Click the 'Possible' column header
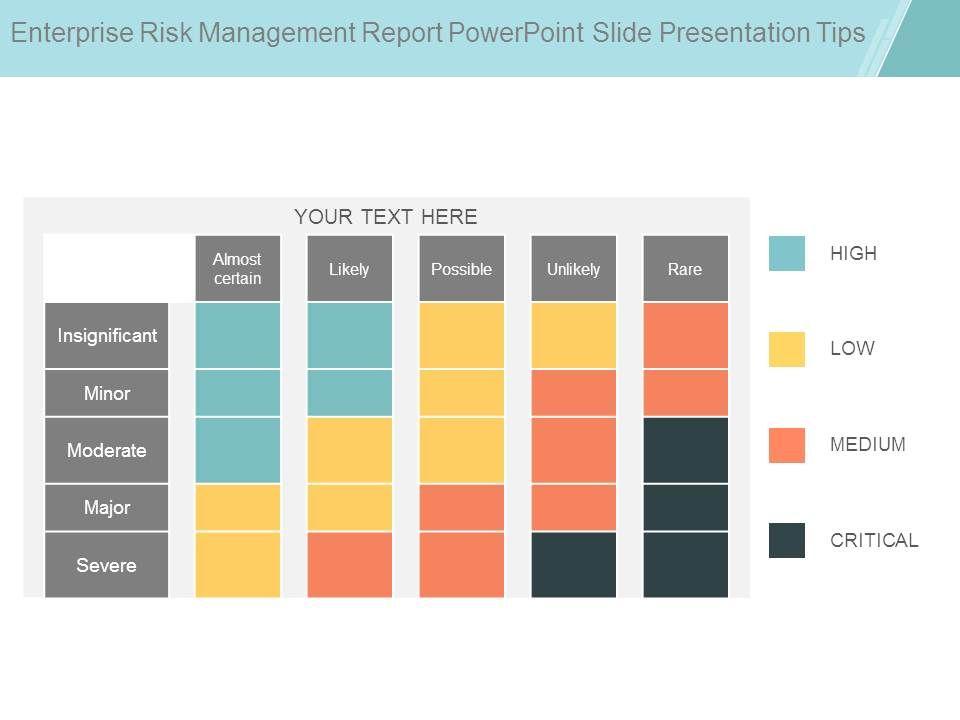The height and width of the screenshot is (720, 960). (x=462, y=268)
